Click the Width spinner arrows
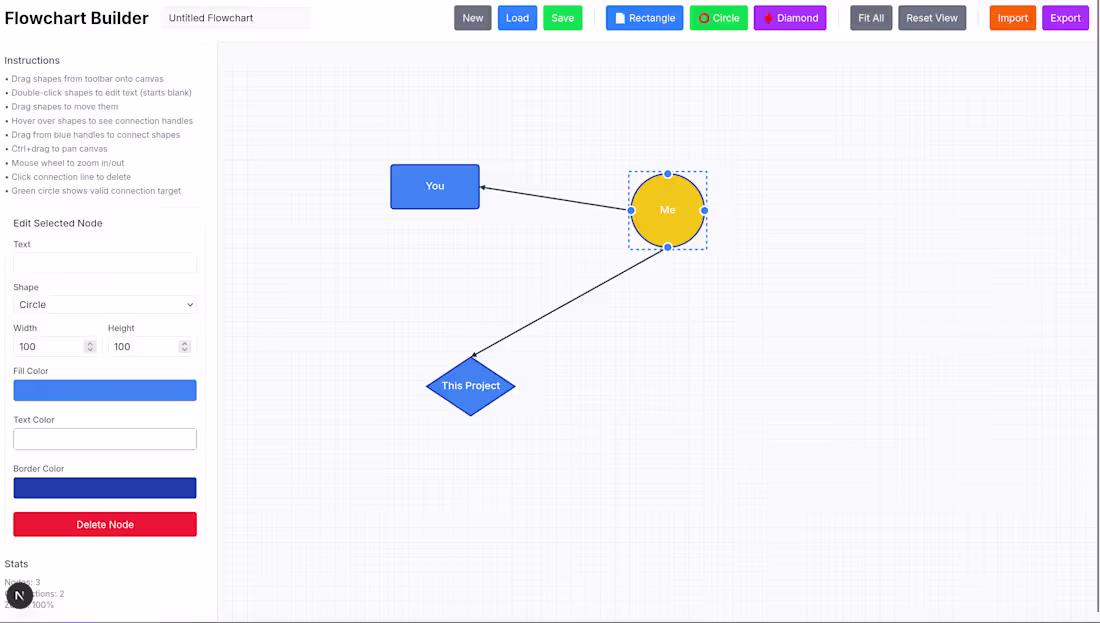This screenshot has height=623, width=1100. point(90,347)
